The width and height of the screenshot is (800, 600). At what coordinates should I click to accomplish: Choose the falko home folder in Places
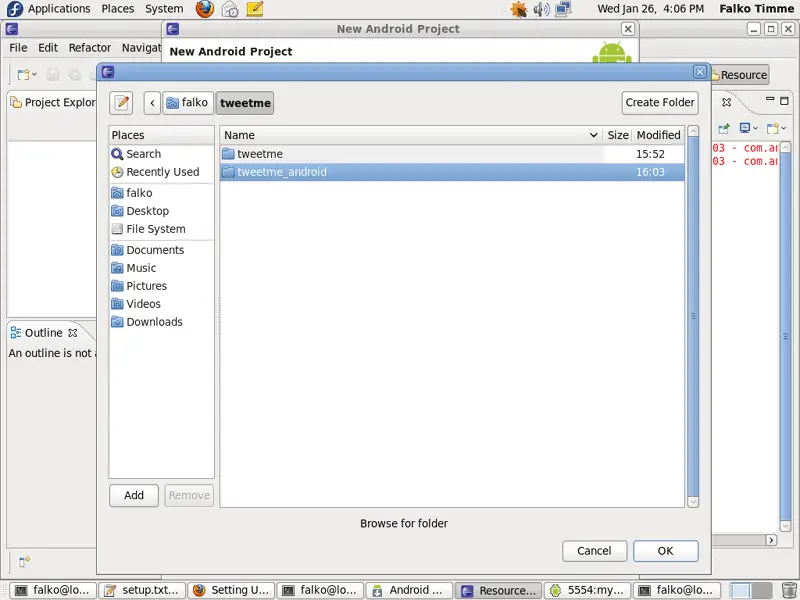162,193
